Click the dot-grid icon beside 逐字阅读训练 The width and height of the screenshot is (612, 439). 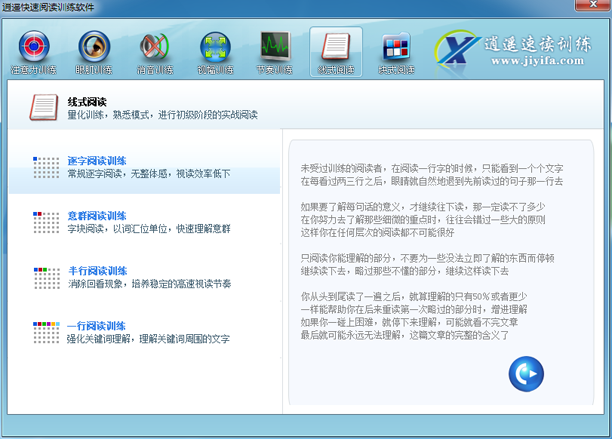[x=46, y=167]
